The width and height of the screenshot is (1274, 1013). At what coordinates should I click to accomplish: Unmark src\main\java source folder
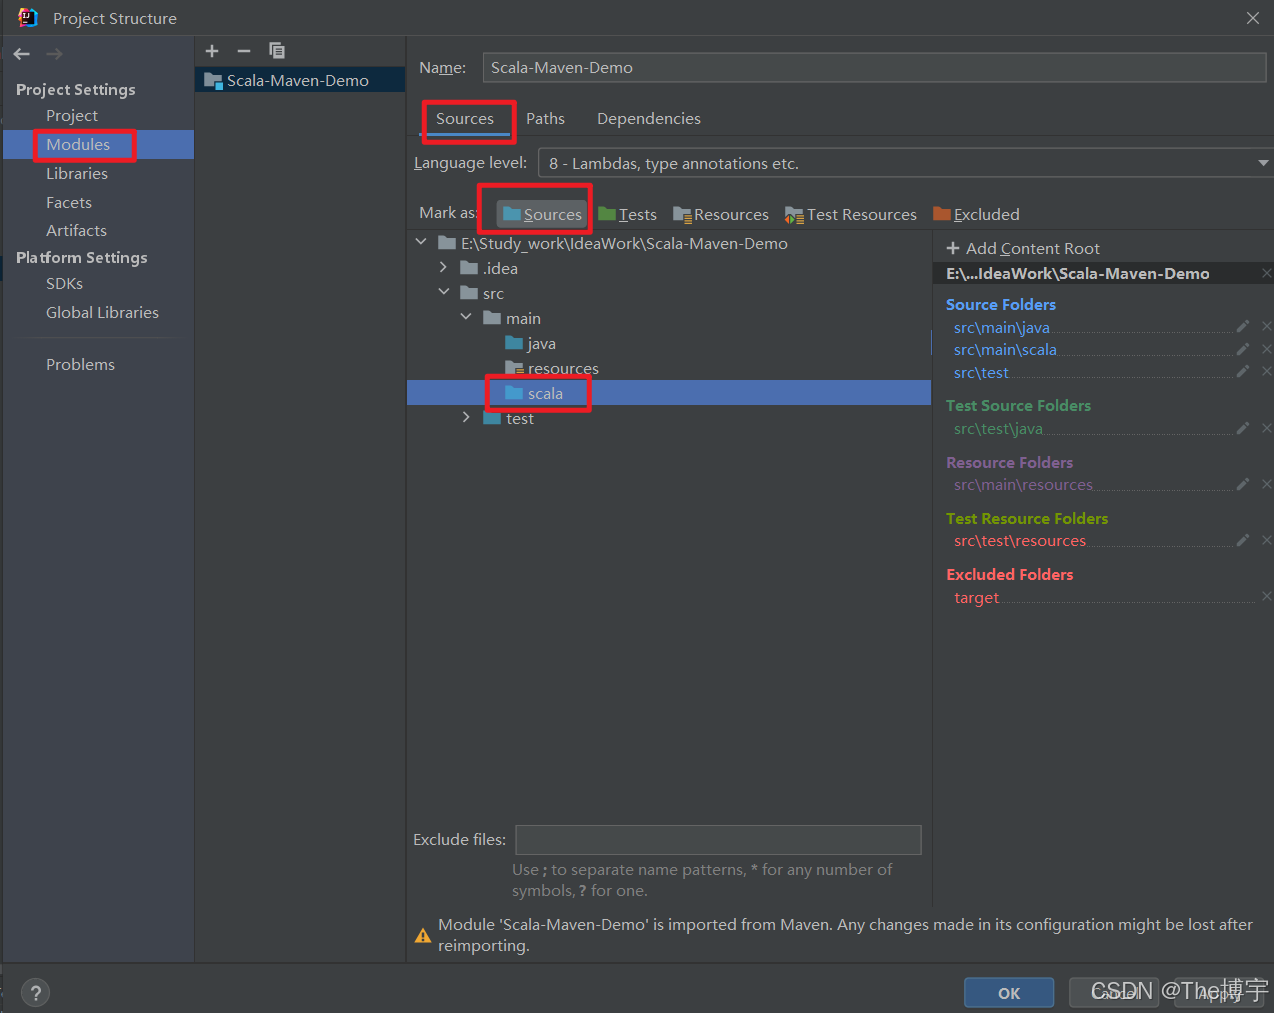click(x=1266, y=327)
